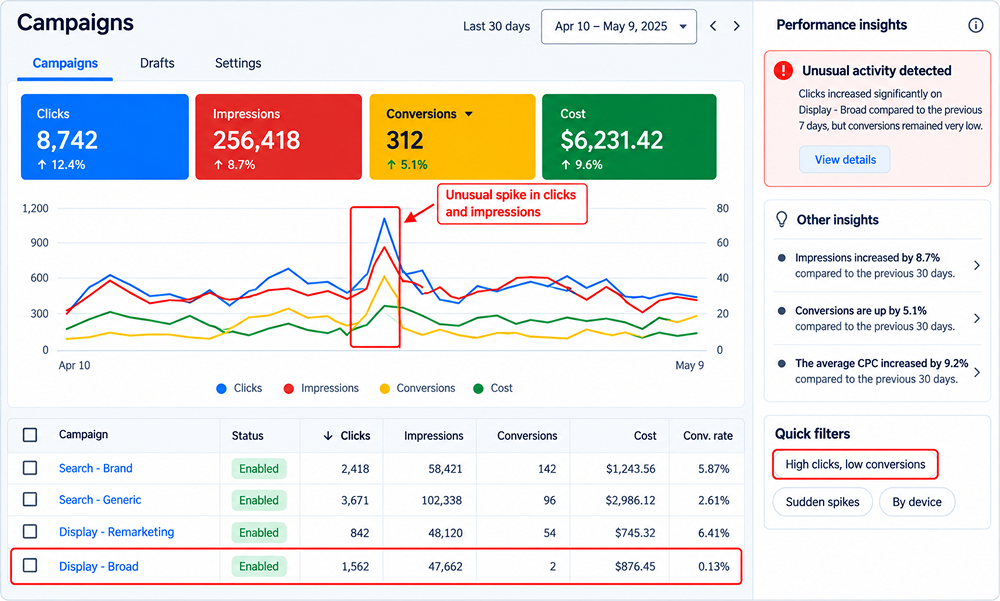This screenshot has width=1000, height=601.
Task: Expand the average CPC increased insight chevron
Action: (x=976, y=372)
